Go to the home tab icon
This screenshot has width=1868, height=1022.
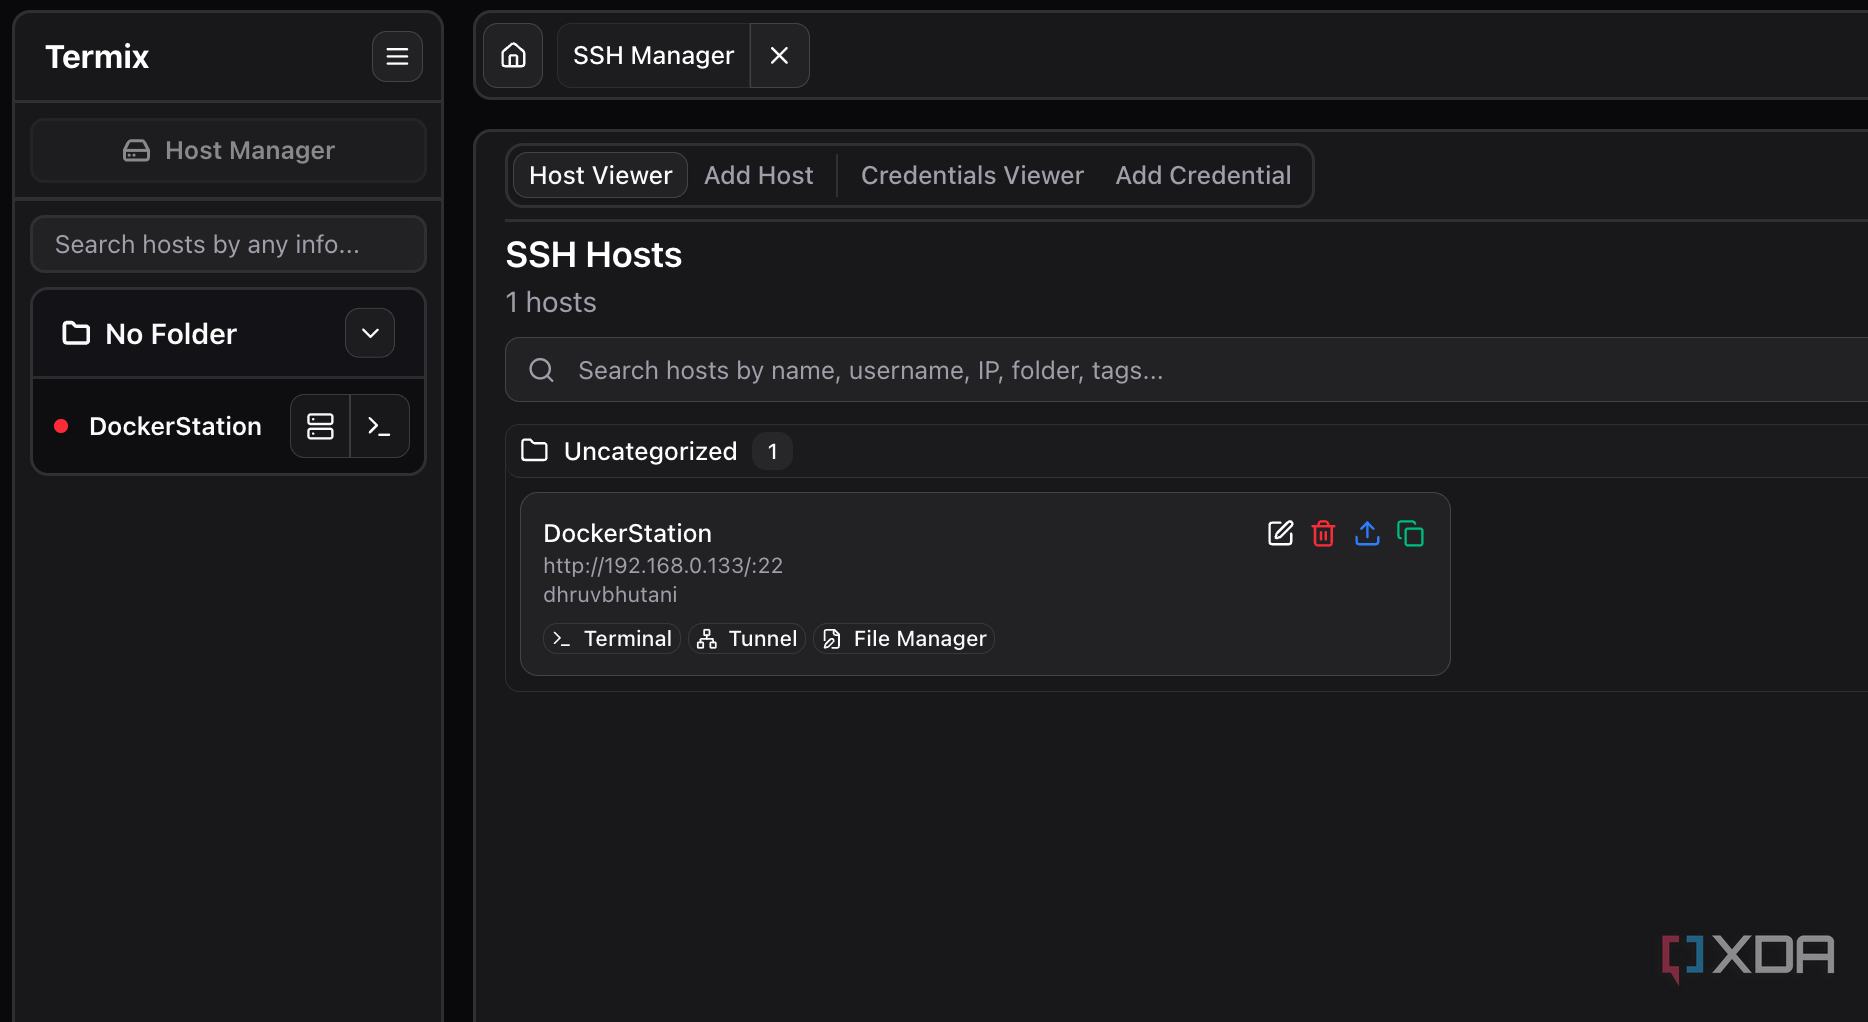(513, 55)
